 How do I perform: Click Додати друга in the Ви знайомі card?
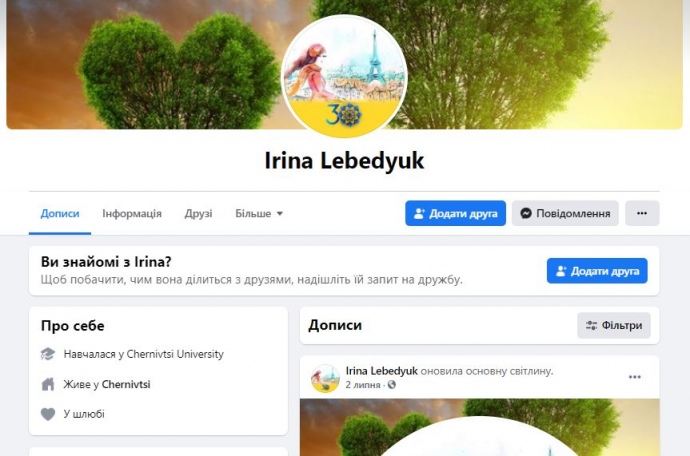[x=597, y=271]
